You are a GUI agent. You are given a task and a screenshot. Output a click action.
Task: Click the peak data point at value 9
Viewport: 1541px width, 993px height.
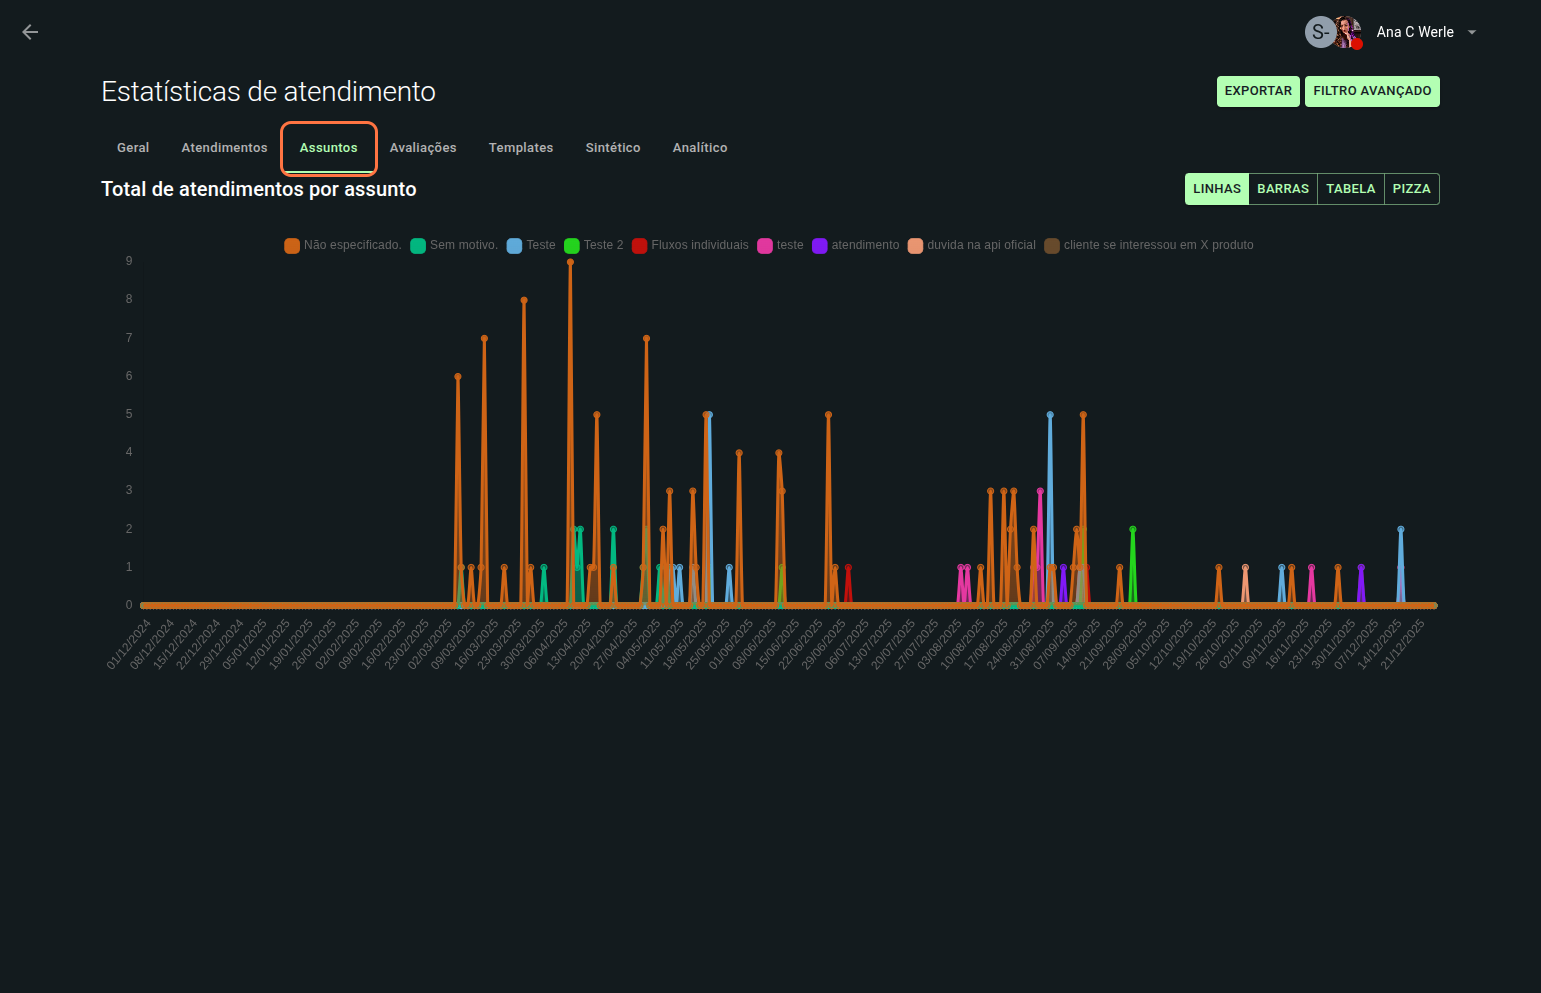570,262
